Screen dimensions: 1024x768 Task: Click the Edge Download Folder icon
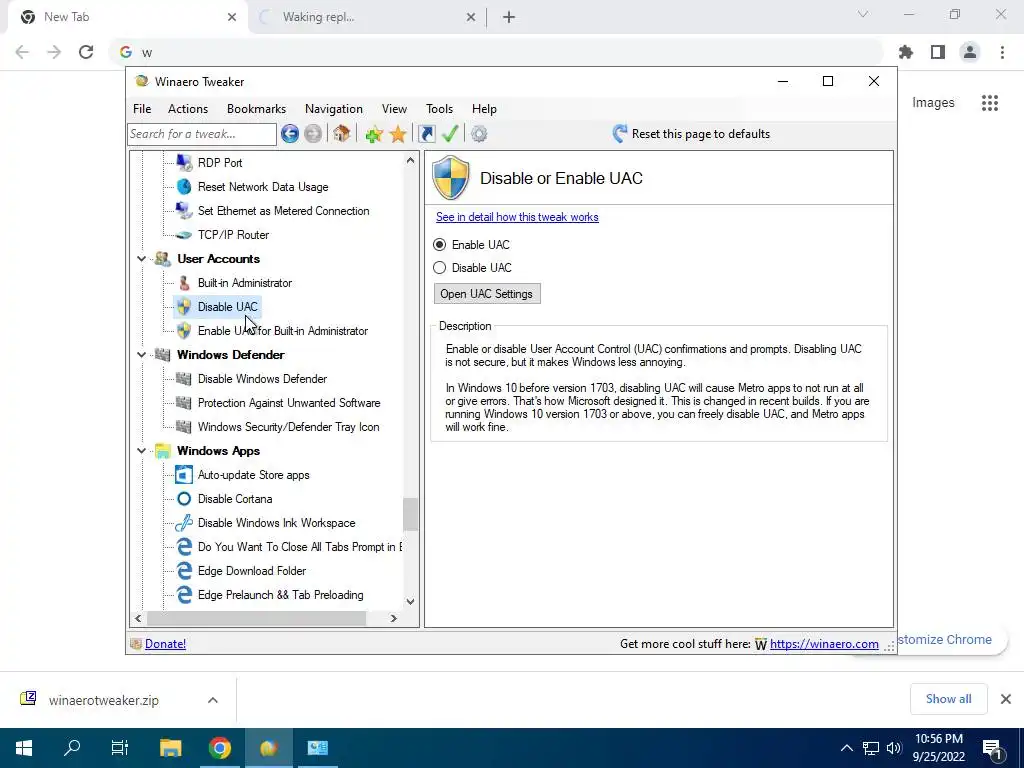click(184, 571)
